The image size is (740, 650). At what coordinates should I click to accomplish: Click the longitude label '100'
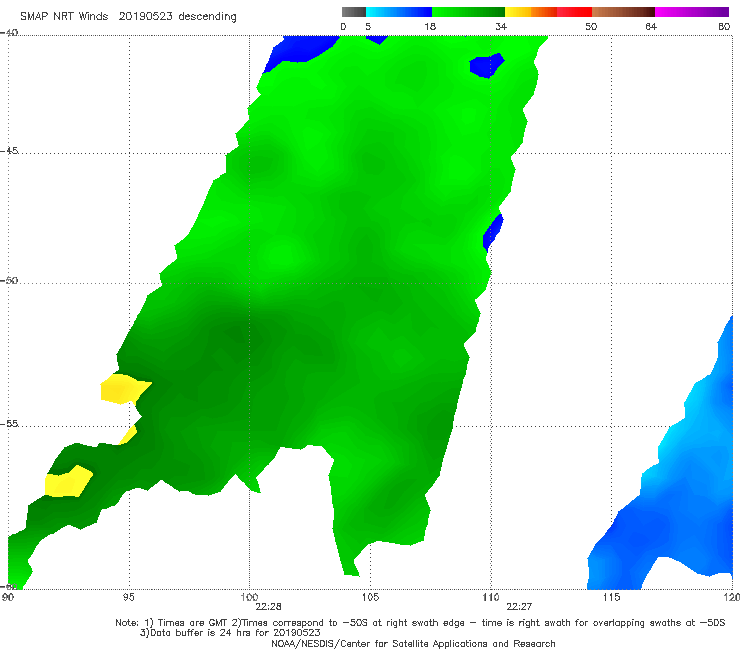[249, 598]
